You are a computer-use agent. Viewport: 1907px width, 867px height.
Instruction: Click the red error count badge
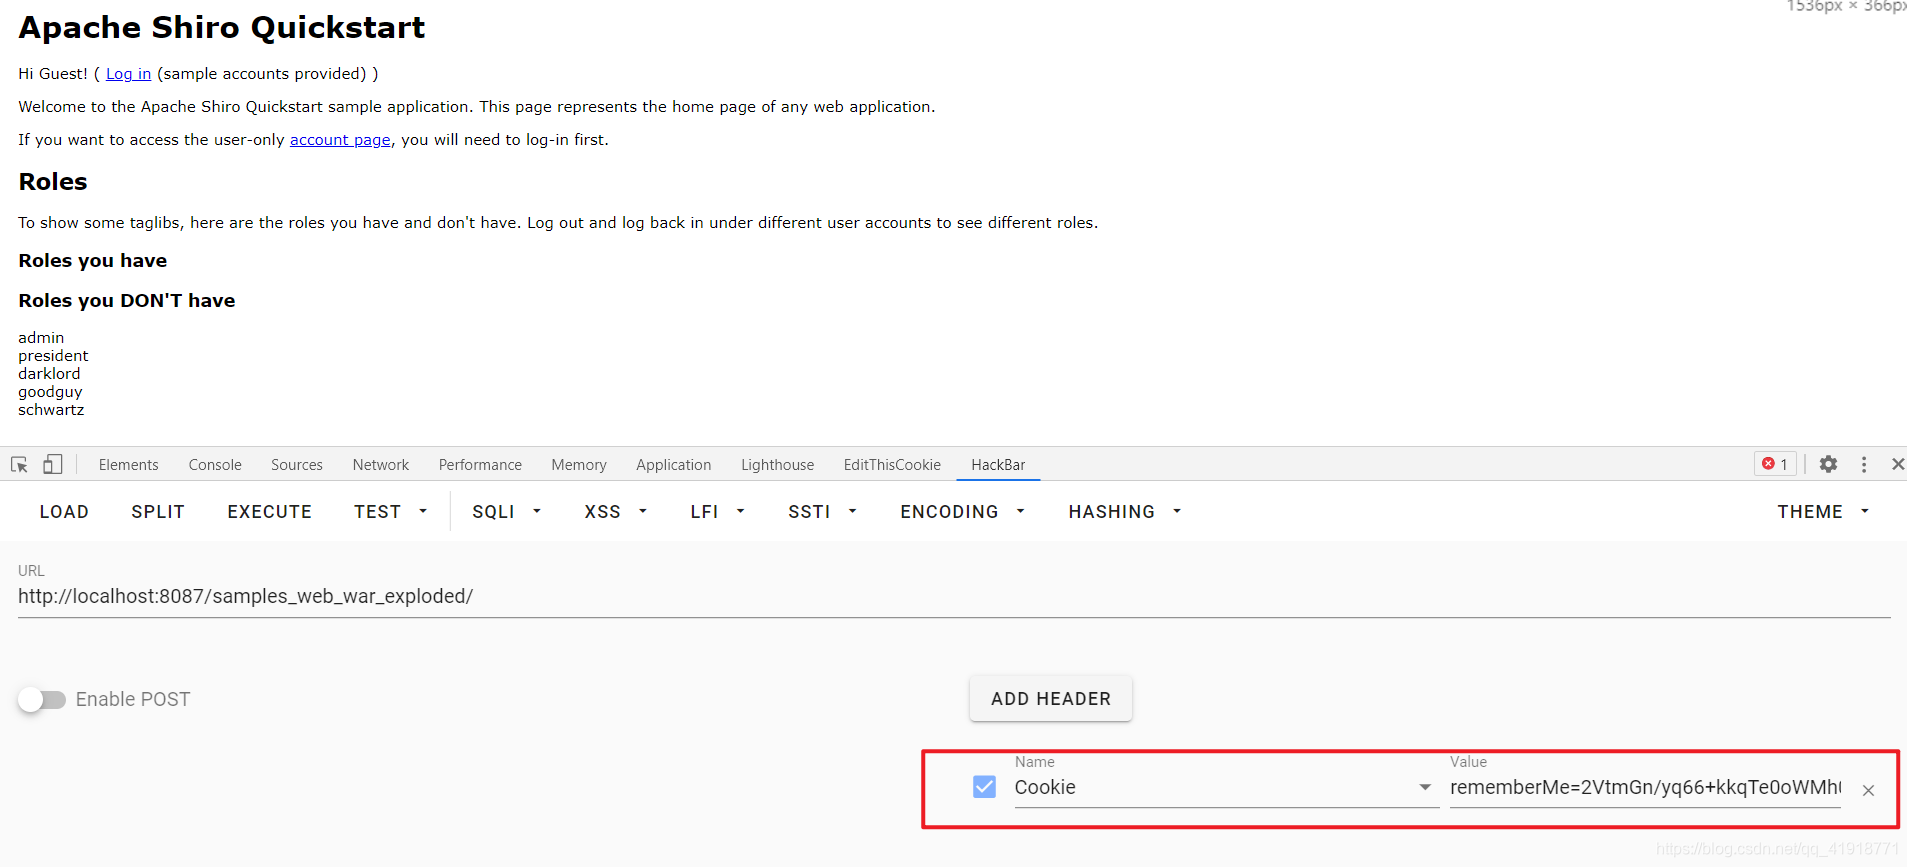click(1775, 464)
